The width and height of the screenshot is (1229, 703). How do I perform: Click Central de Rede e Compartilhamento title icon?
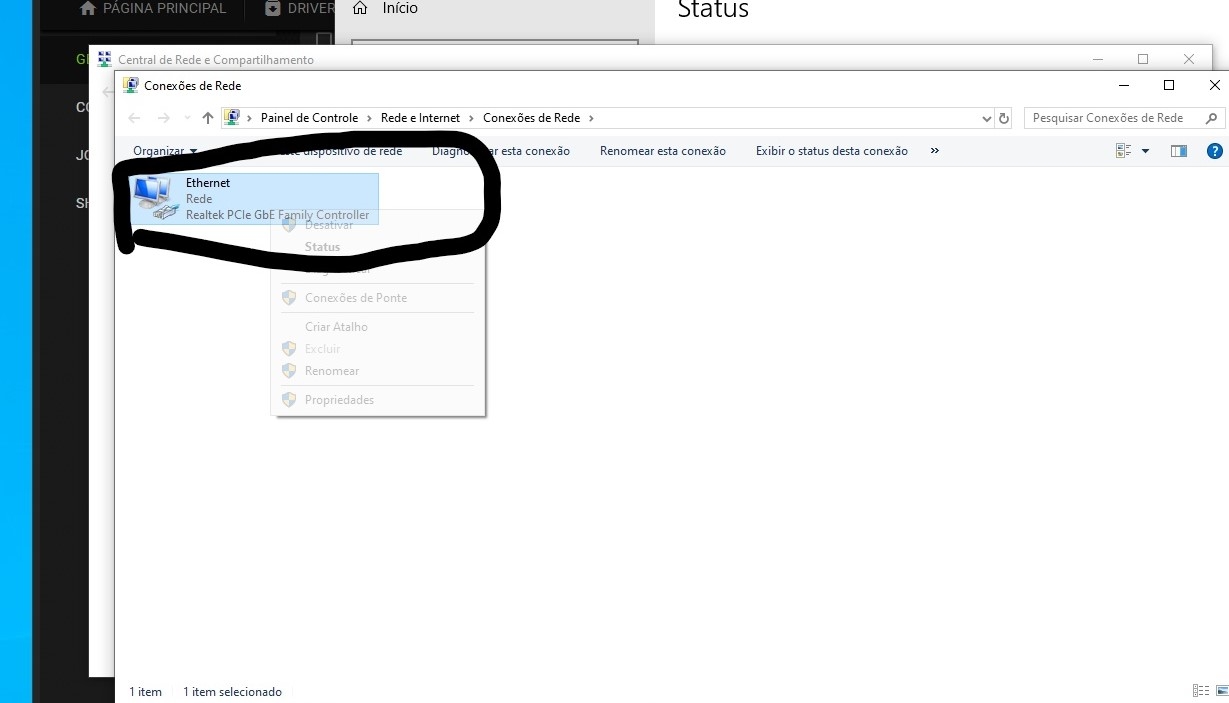tap(104, 60)
